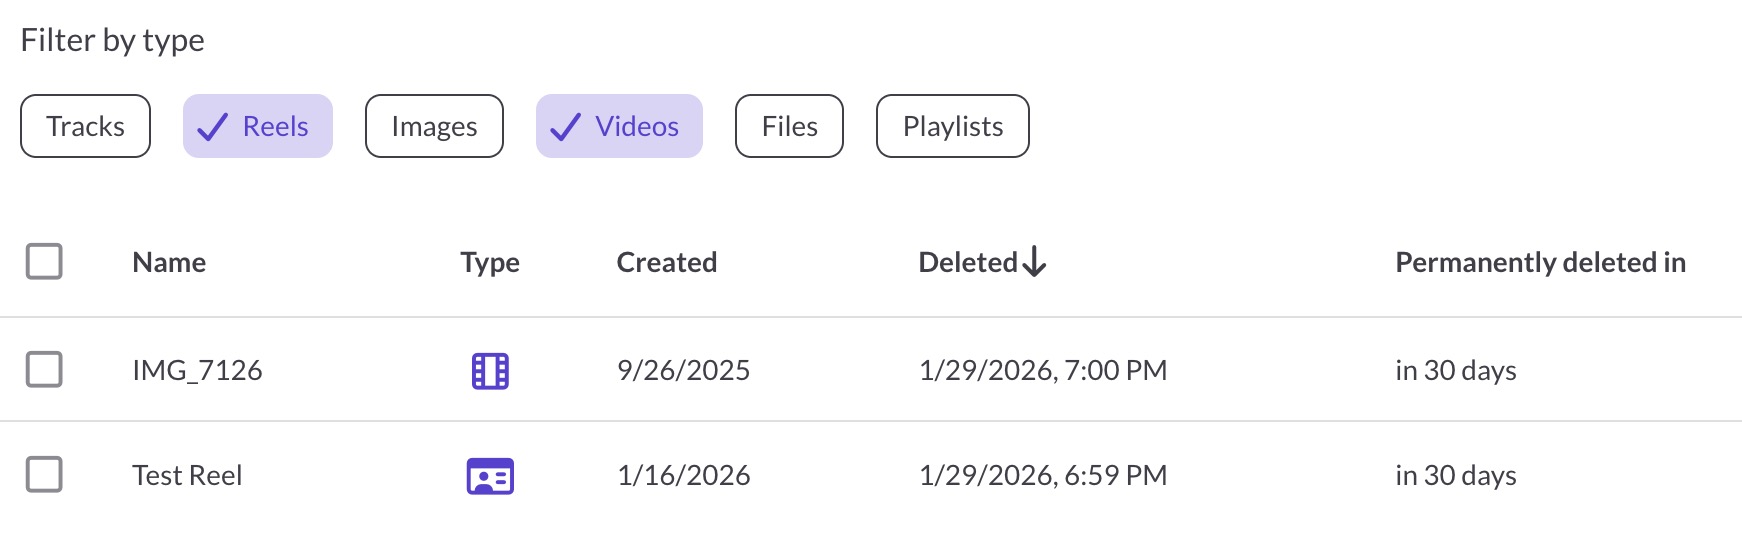Click the checkmark icon on Videos filter
Image resolution: width=1742 pixels, height=534 pixels.
(566, 127)
